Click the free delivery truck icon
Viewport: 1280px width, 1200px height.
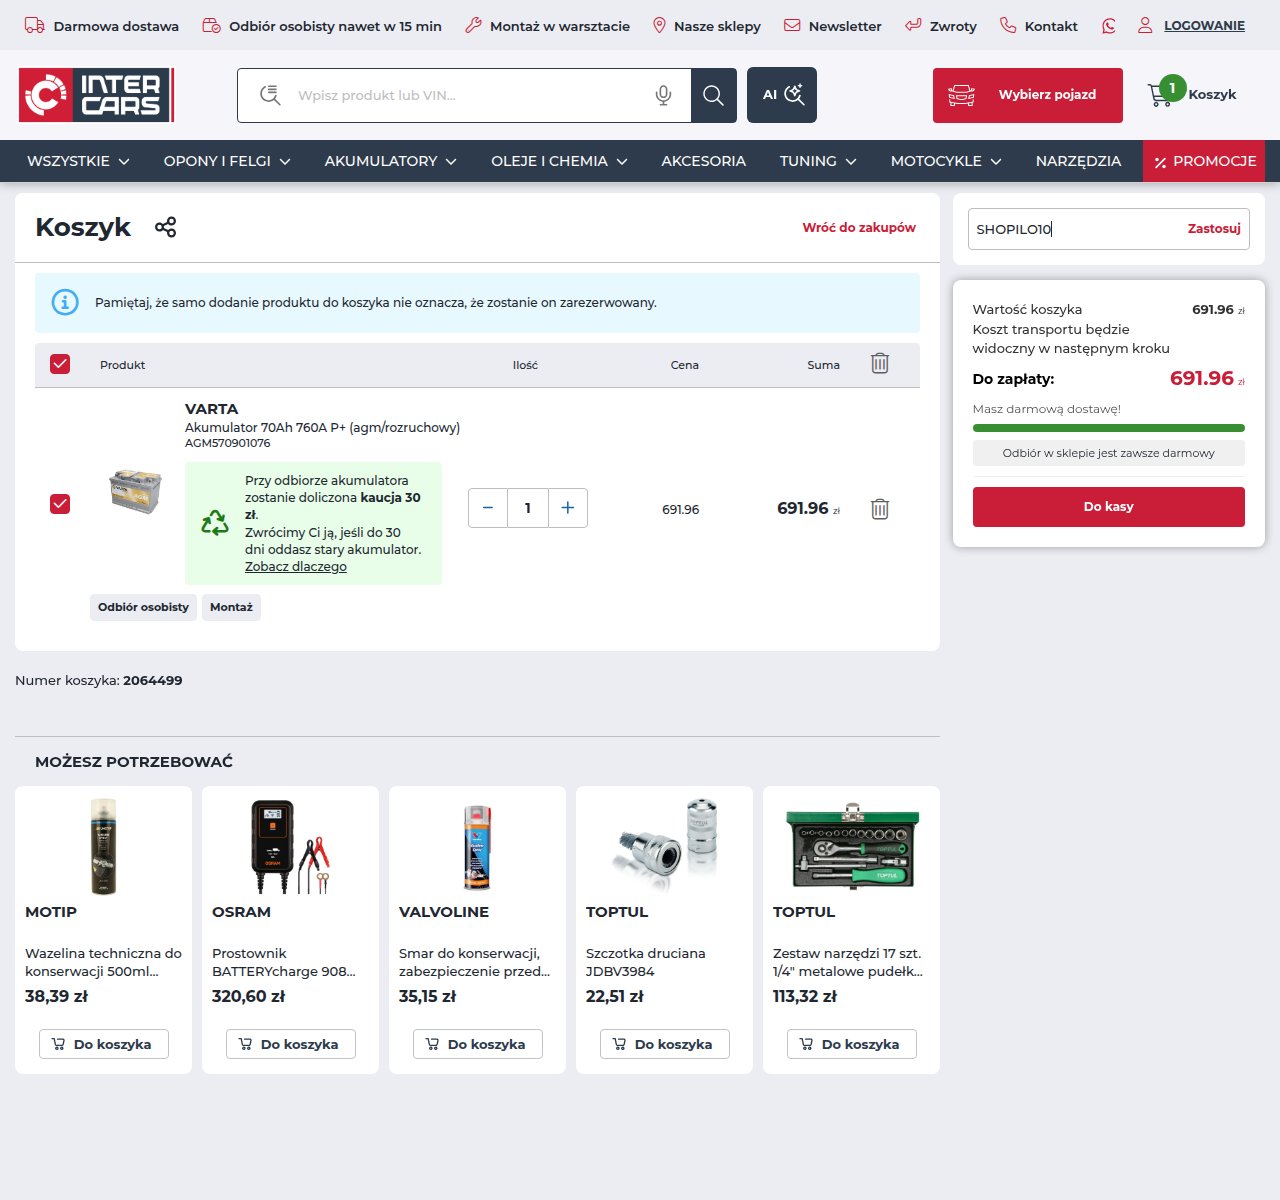coord(34,25)
